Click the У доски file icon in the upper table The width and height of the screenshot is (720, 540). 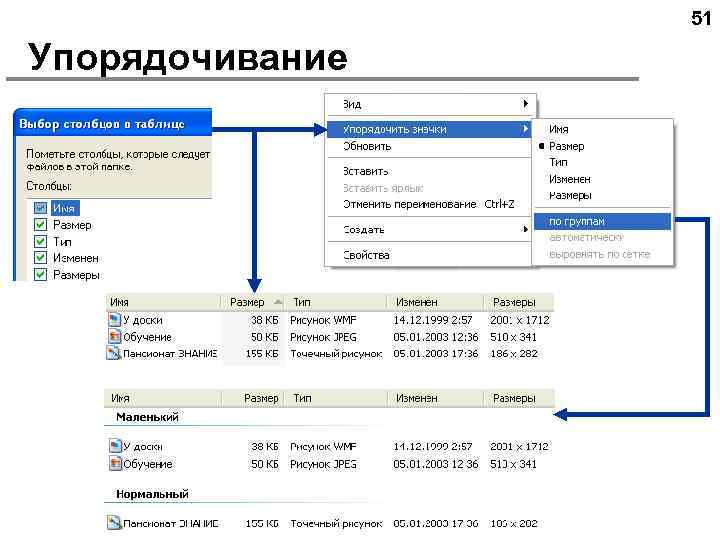pyautogui.click(x=114, y=320)
